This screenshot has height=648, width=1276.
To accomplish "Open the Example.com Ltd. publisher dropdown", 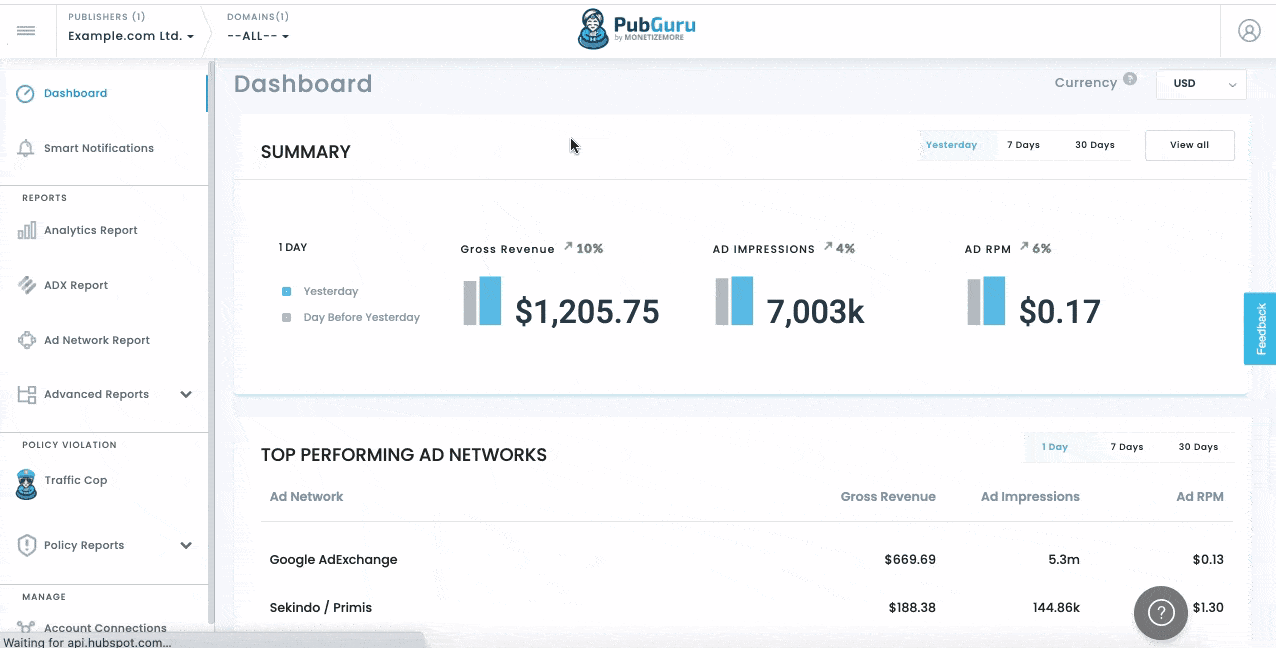I will click(x=131, y=36).
